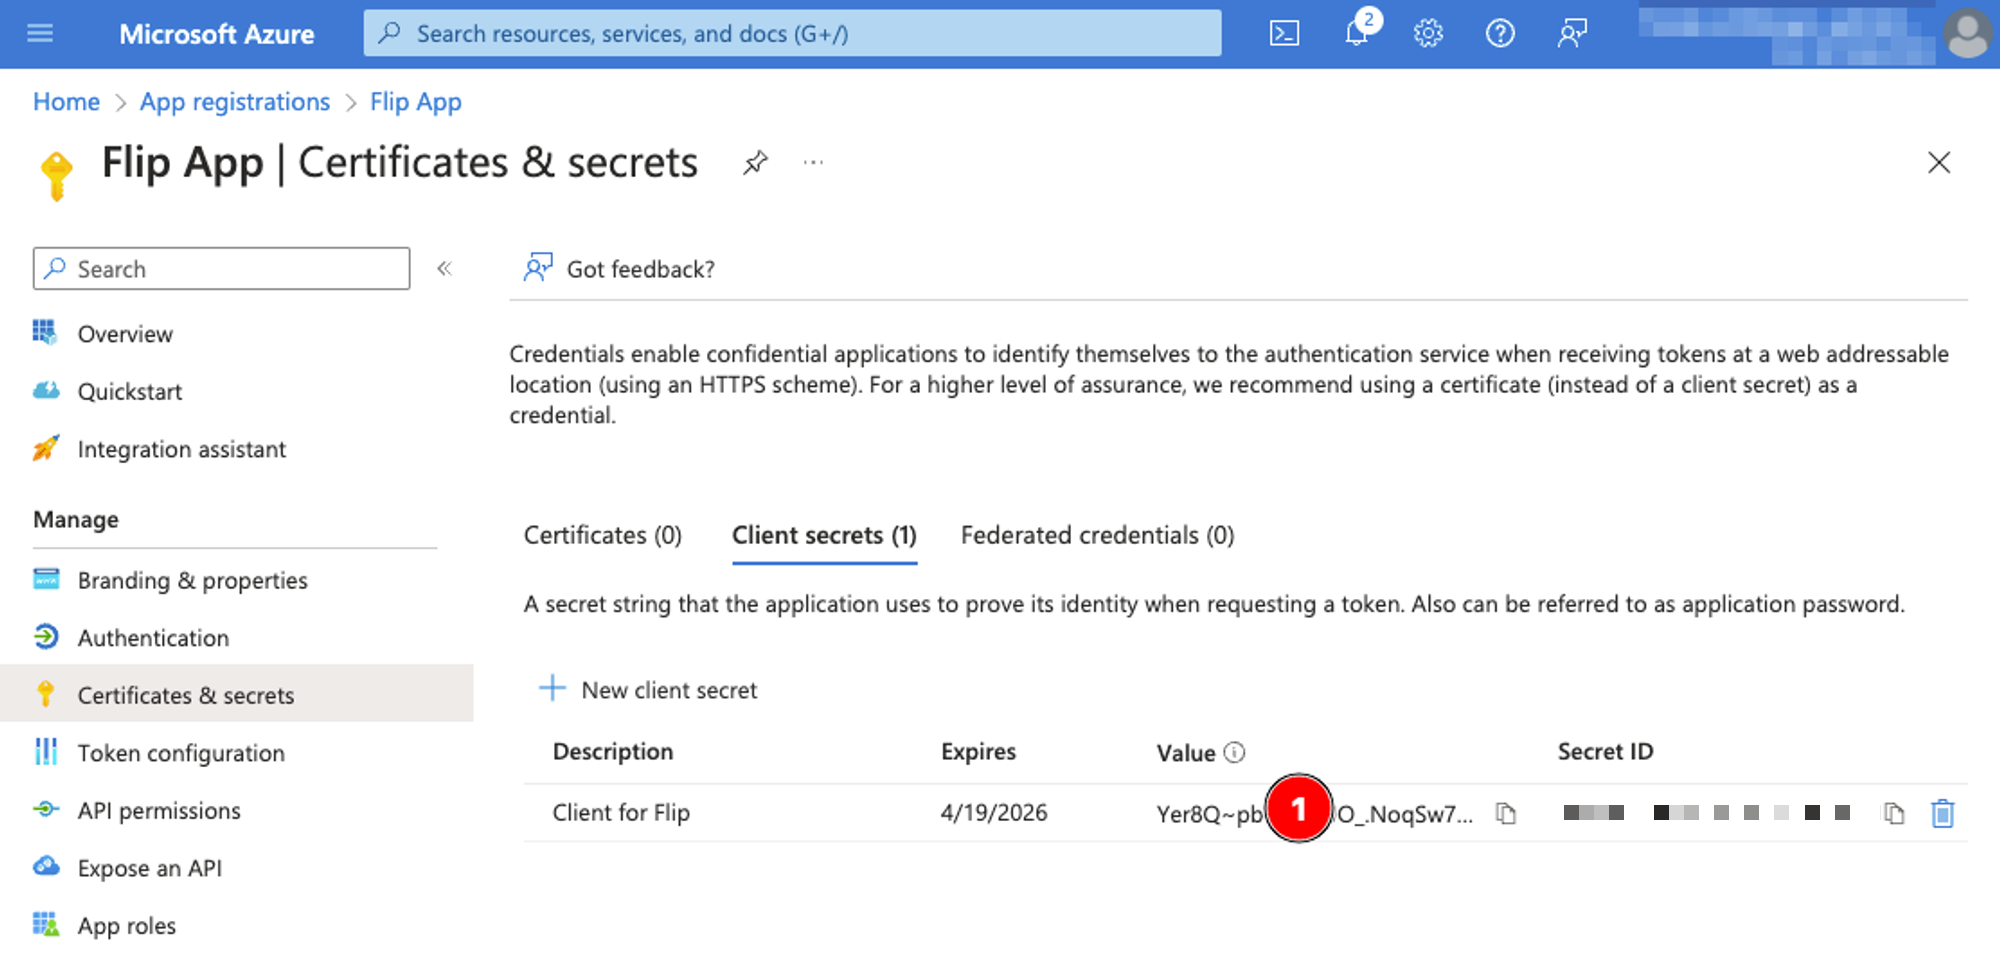The height and width of the screenshot is (957, 2000).
Task: Click the Quickstart cloud icon
Action: pos(46,390)
